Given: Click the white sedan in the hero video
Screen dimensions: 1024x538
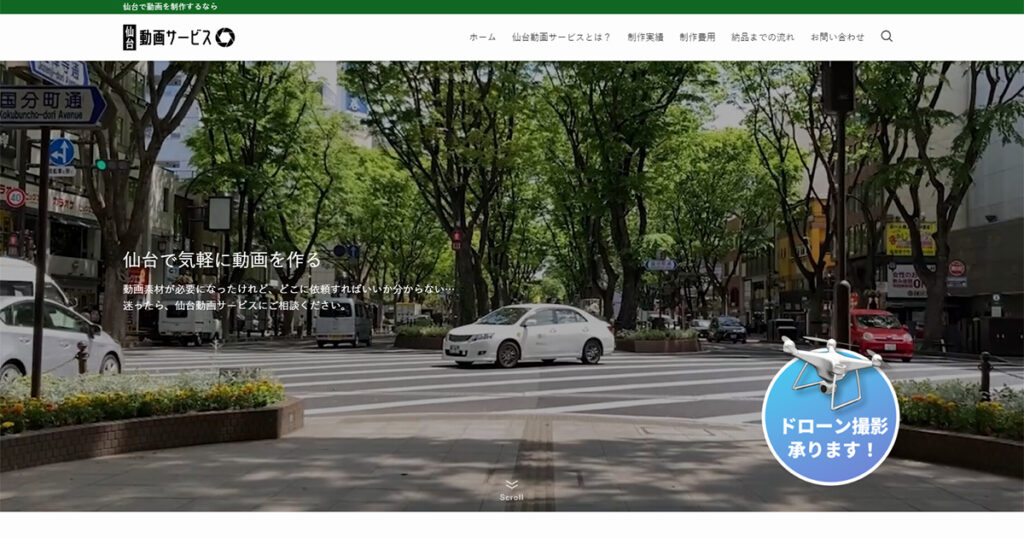Looking at the screenshot, I should click(528, 335).
